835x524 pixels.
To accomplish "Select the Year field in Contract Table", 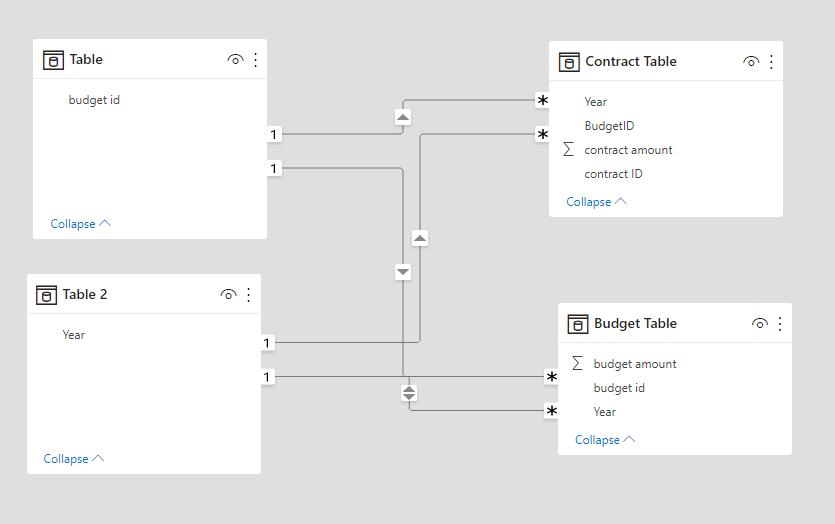I will [x=595, y=102].
